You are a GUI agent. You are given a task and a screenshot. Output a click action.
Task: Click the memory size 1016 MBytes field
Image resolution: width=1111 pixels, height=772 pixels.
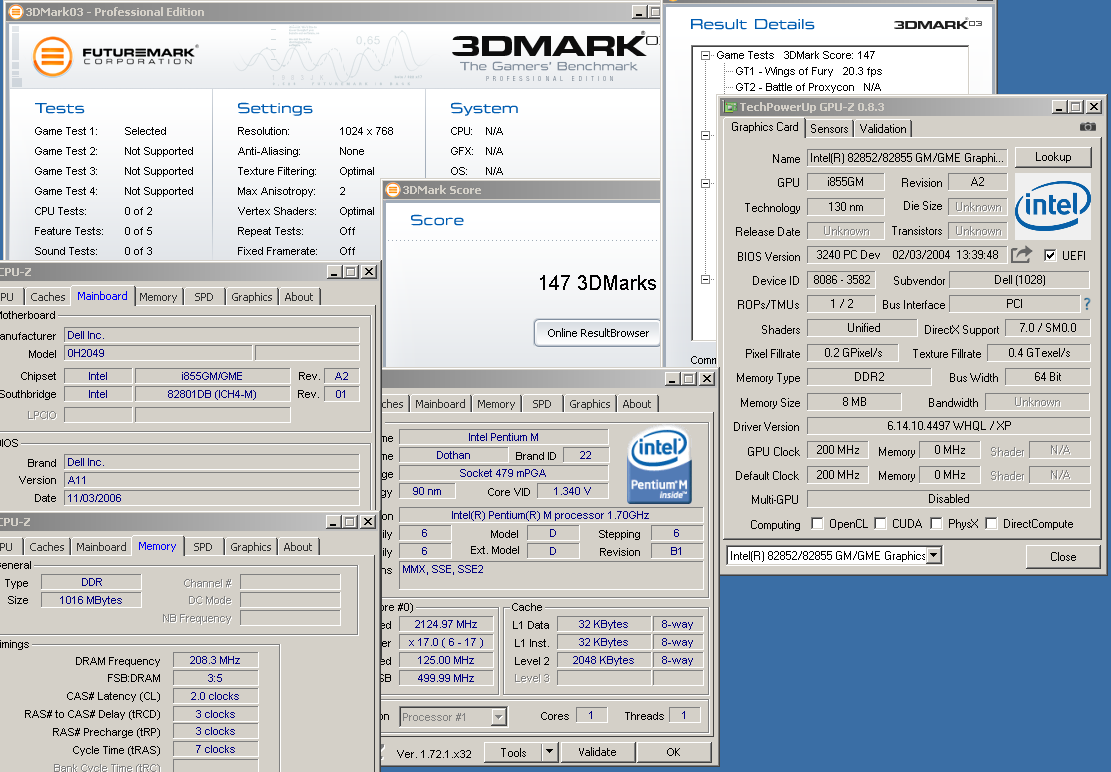point(91,600)
